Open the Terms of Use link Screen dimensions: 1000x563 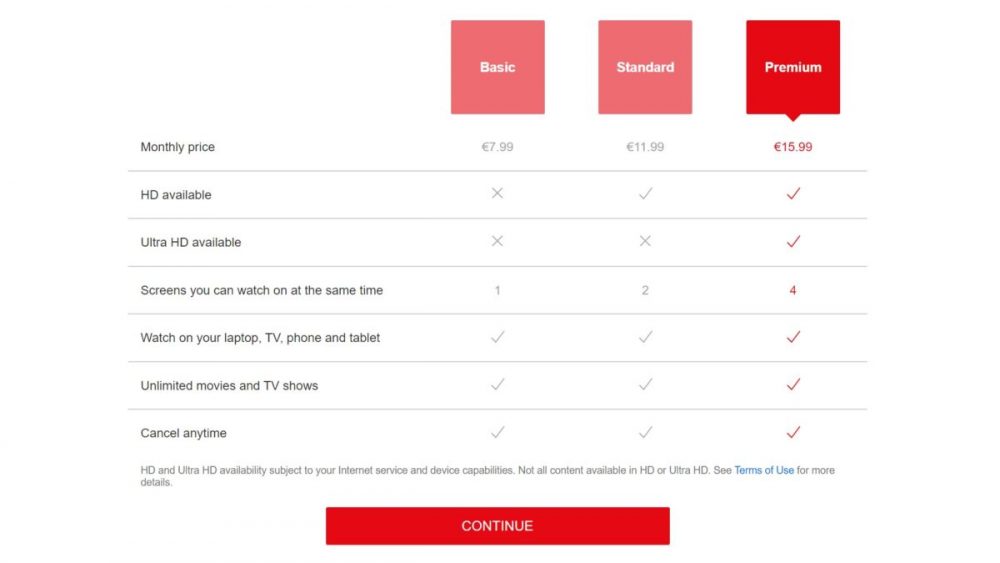(764, 471)
